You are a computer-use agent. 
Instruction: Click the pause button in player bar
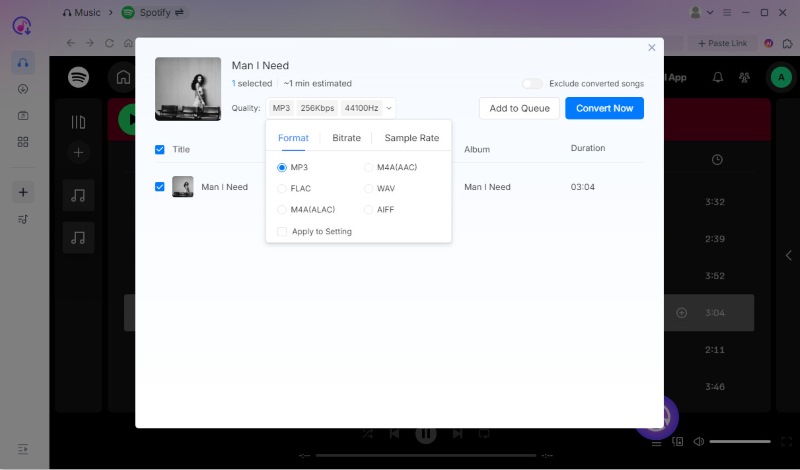(425, 434)
